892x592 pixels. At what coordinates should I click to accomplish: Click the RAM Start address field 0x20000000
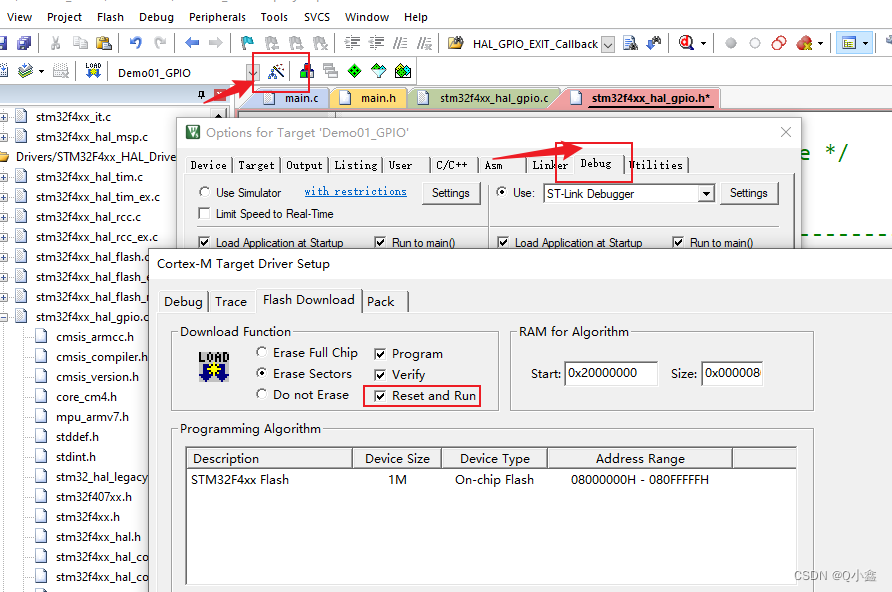tap(611, 374)
